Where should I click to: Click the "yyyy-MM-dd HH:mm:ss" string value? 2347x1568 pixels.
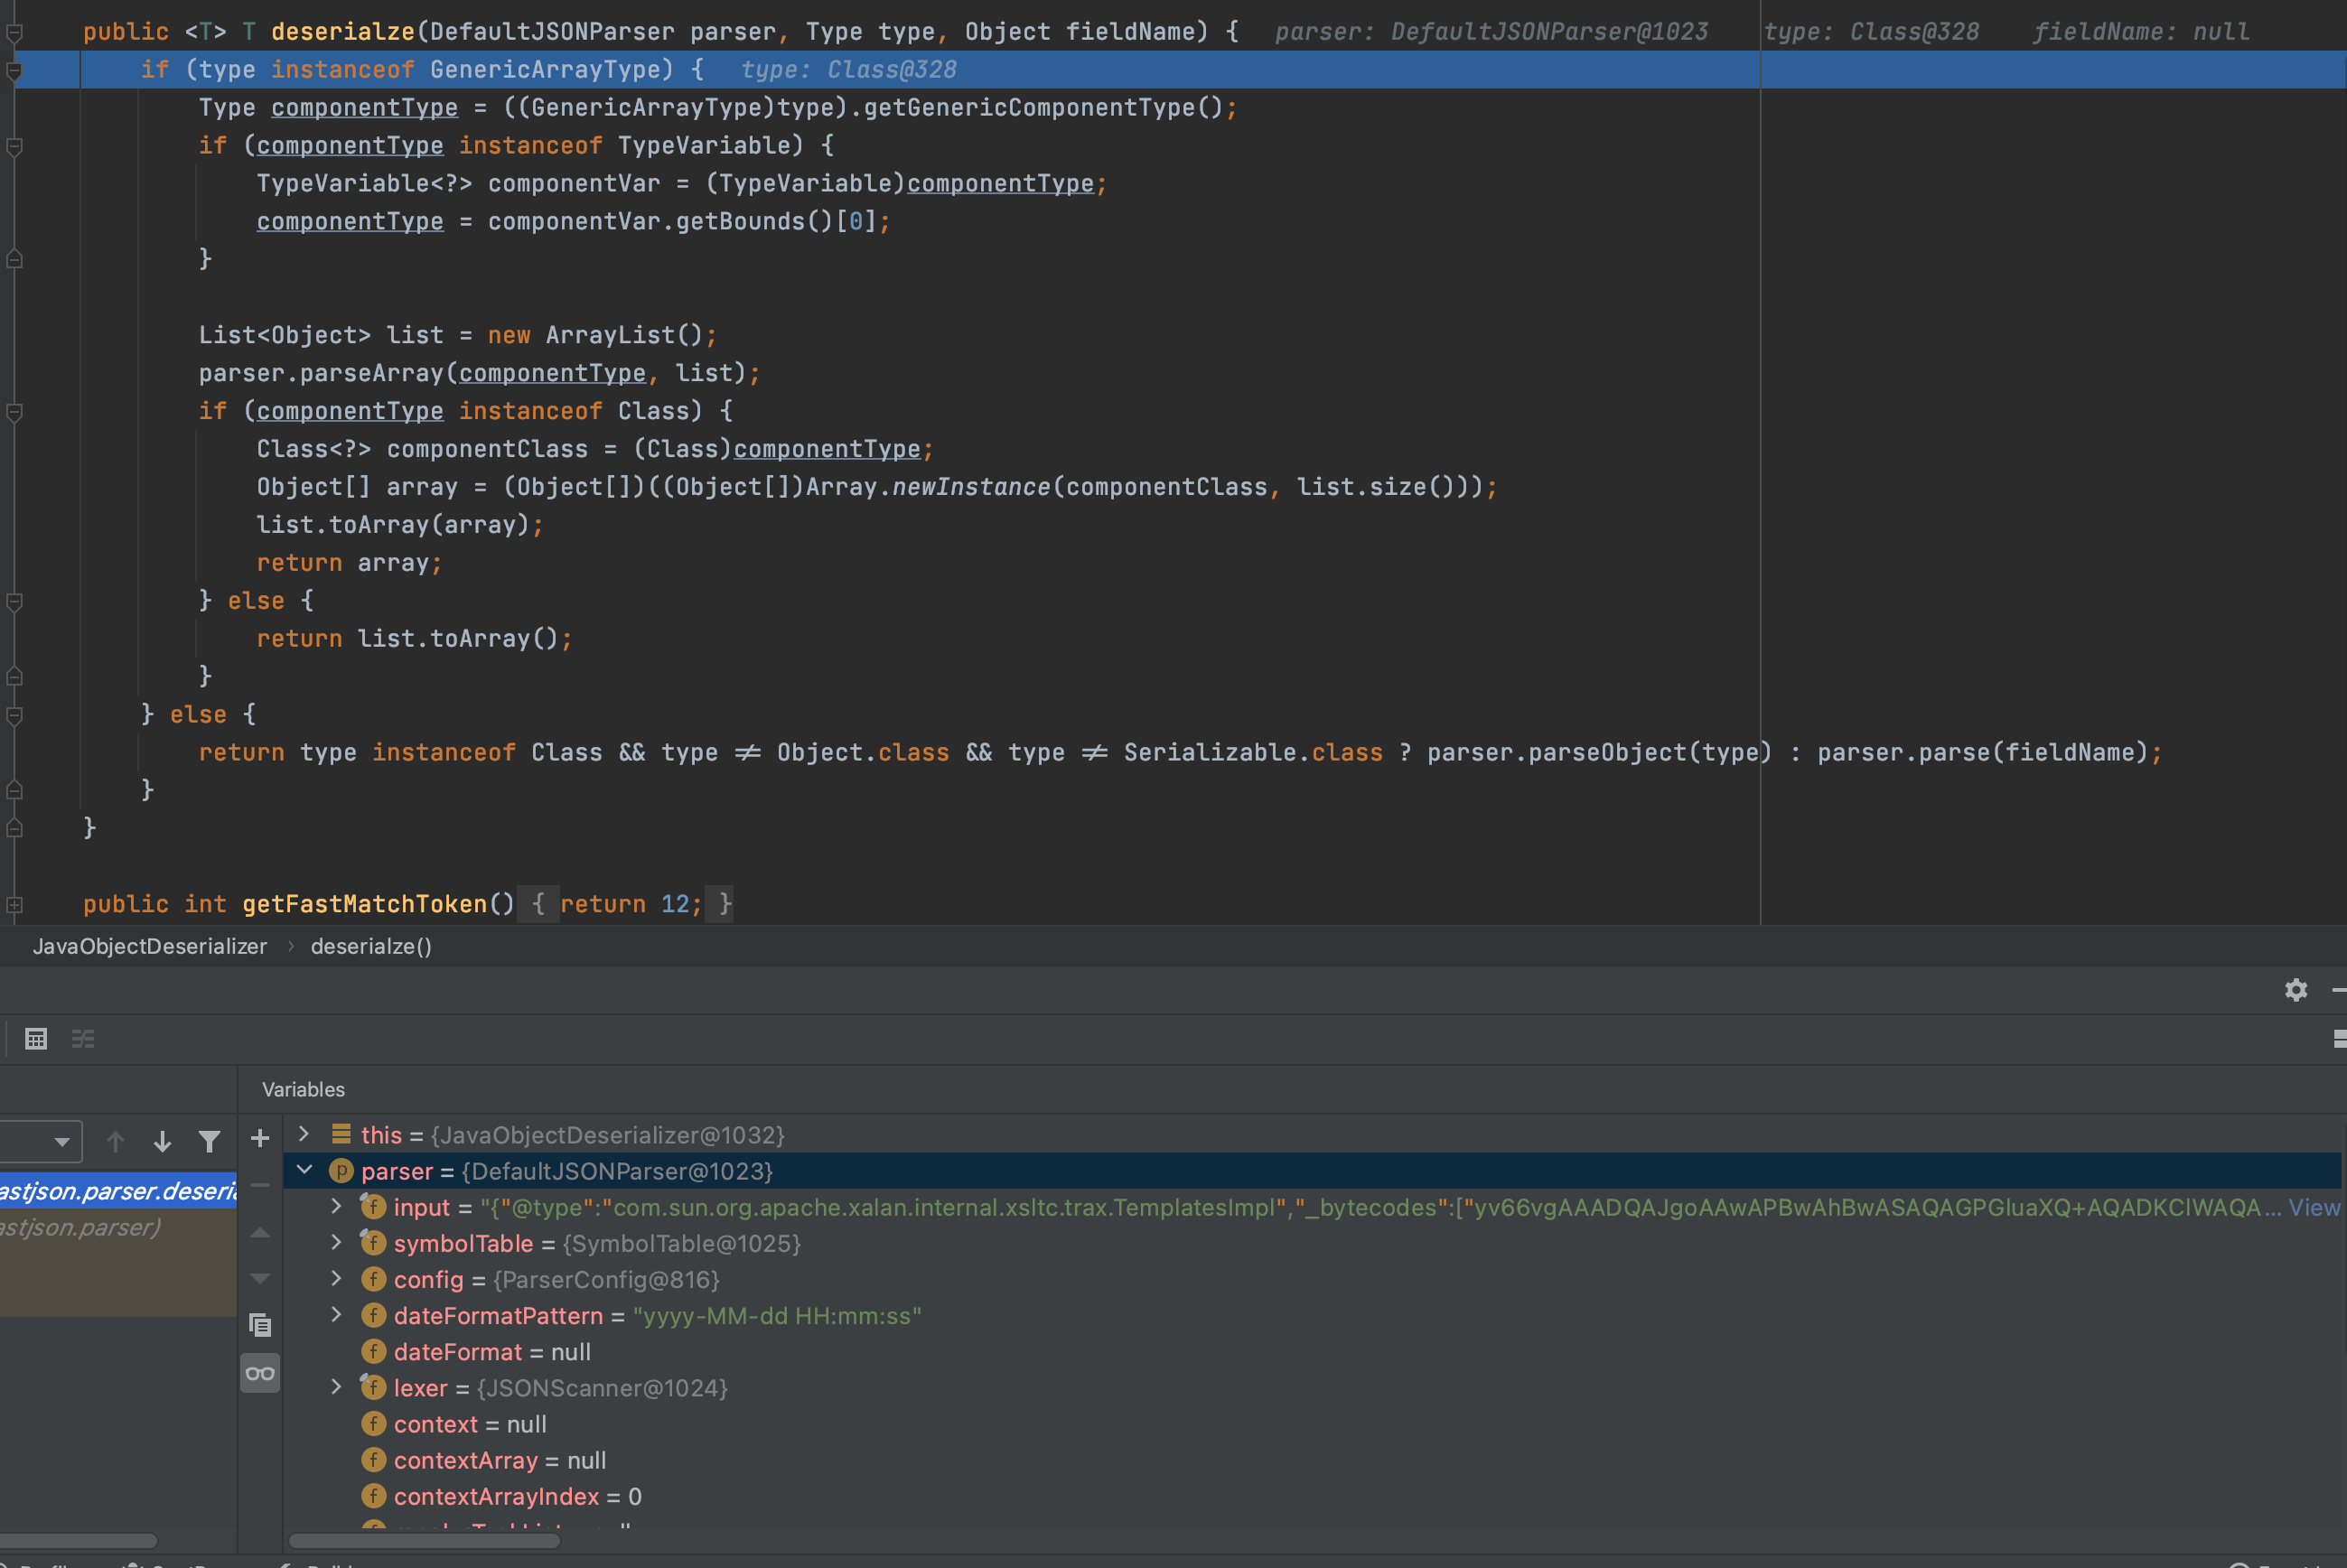[777, 1316]
